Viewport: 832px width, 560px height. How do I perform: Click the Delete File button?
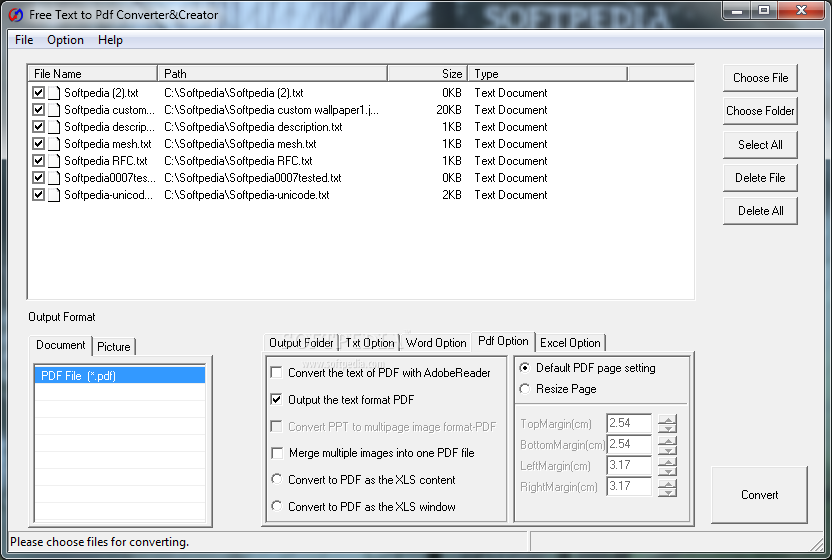(x=760, y=178)
